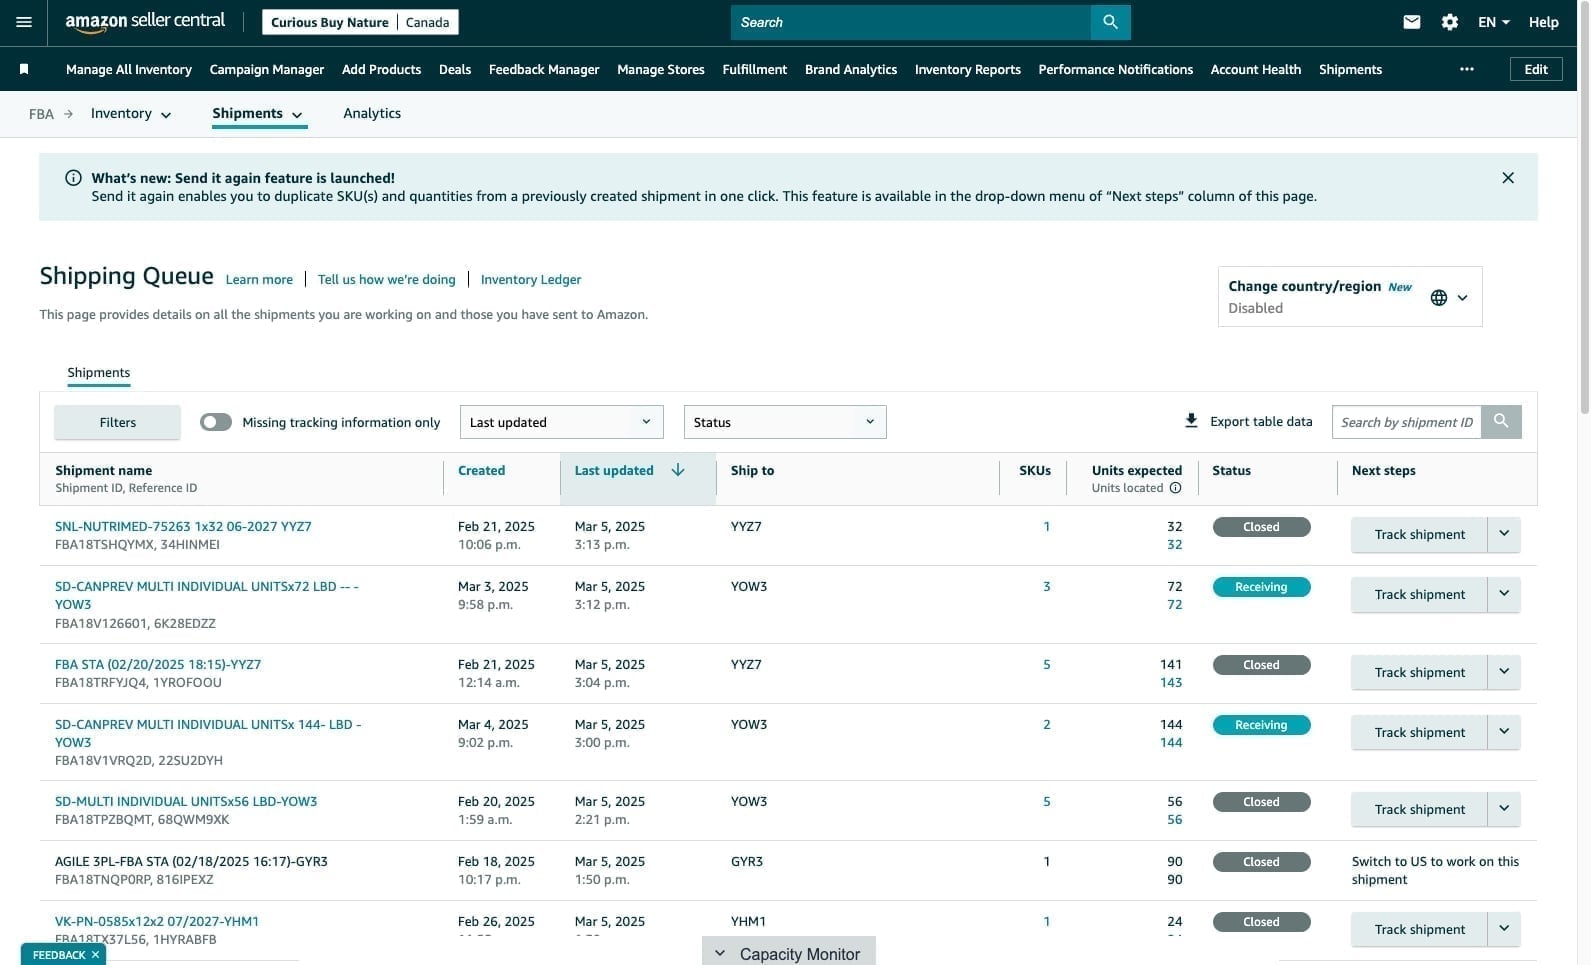Click Track shipment for VK-PN-0585x12x2
1591x965 pixels.
click(x=1419, y=929)
